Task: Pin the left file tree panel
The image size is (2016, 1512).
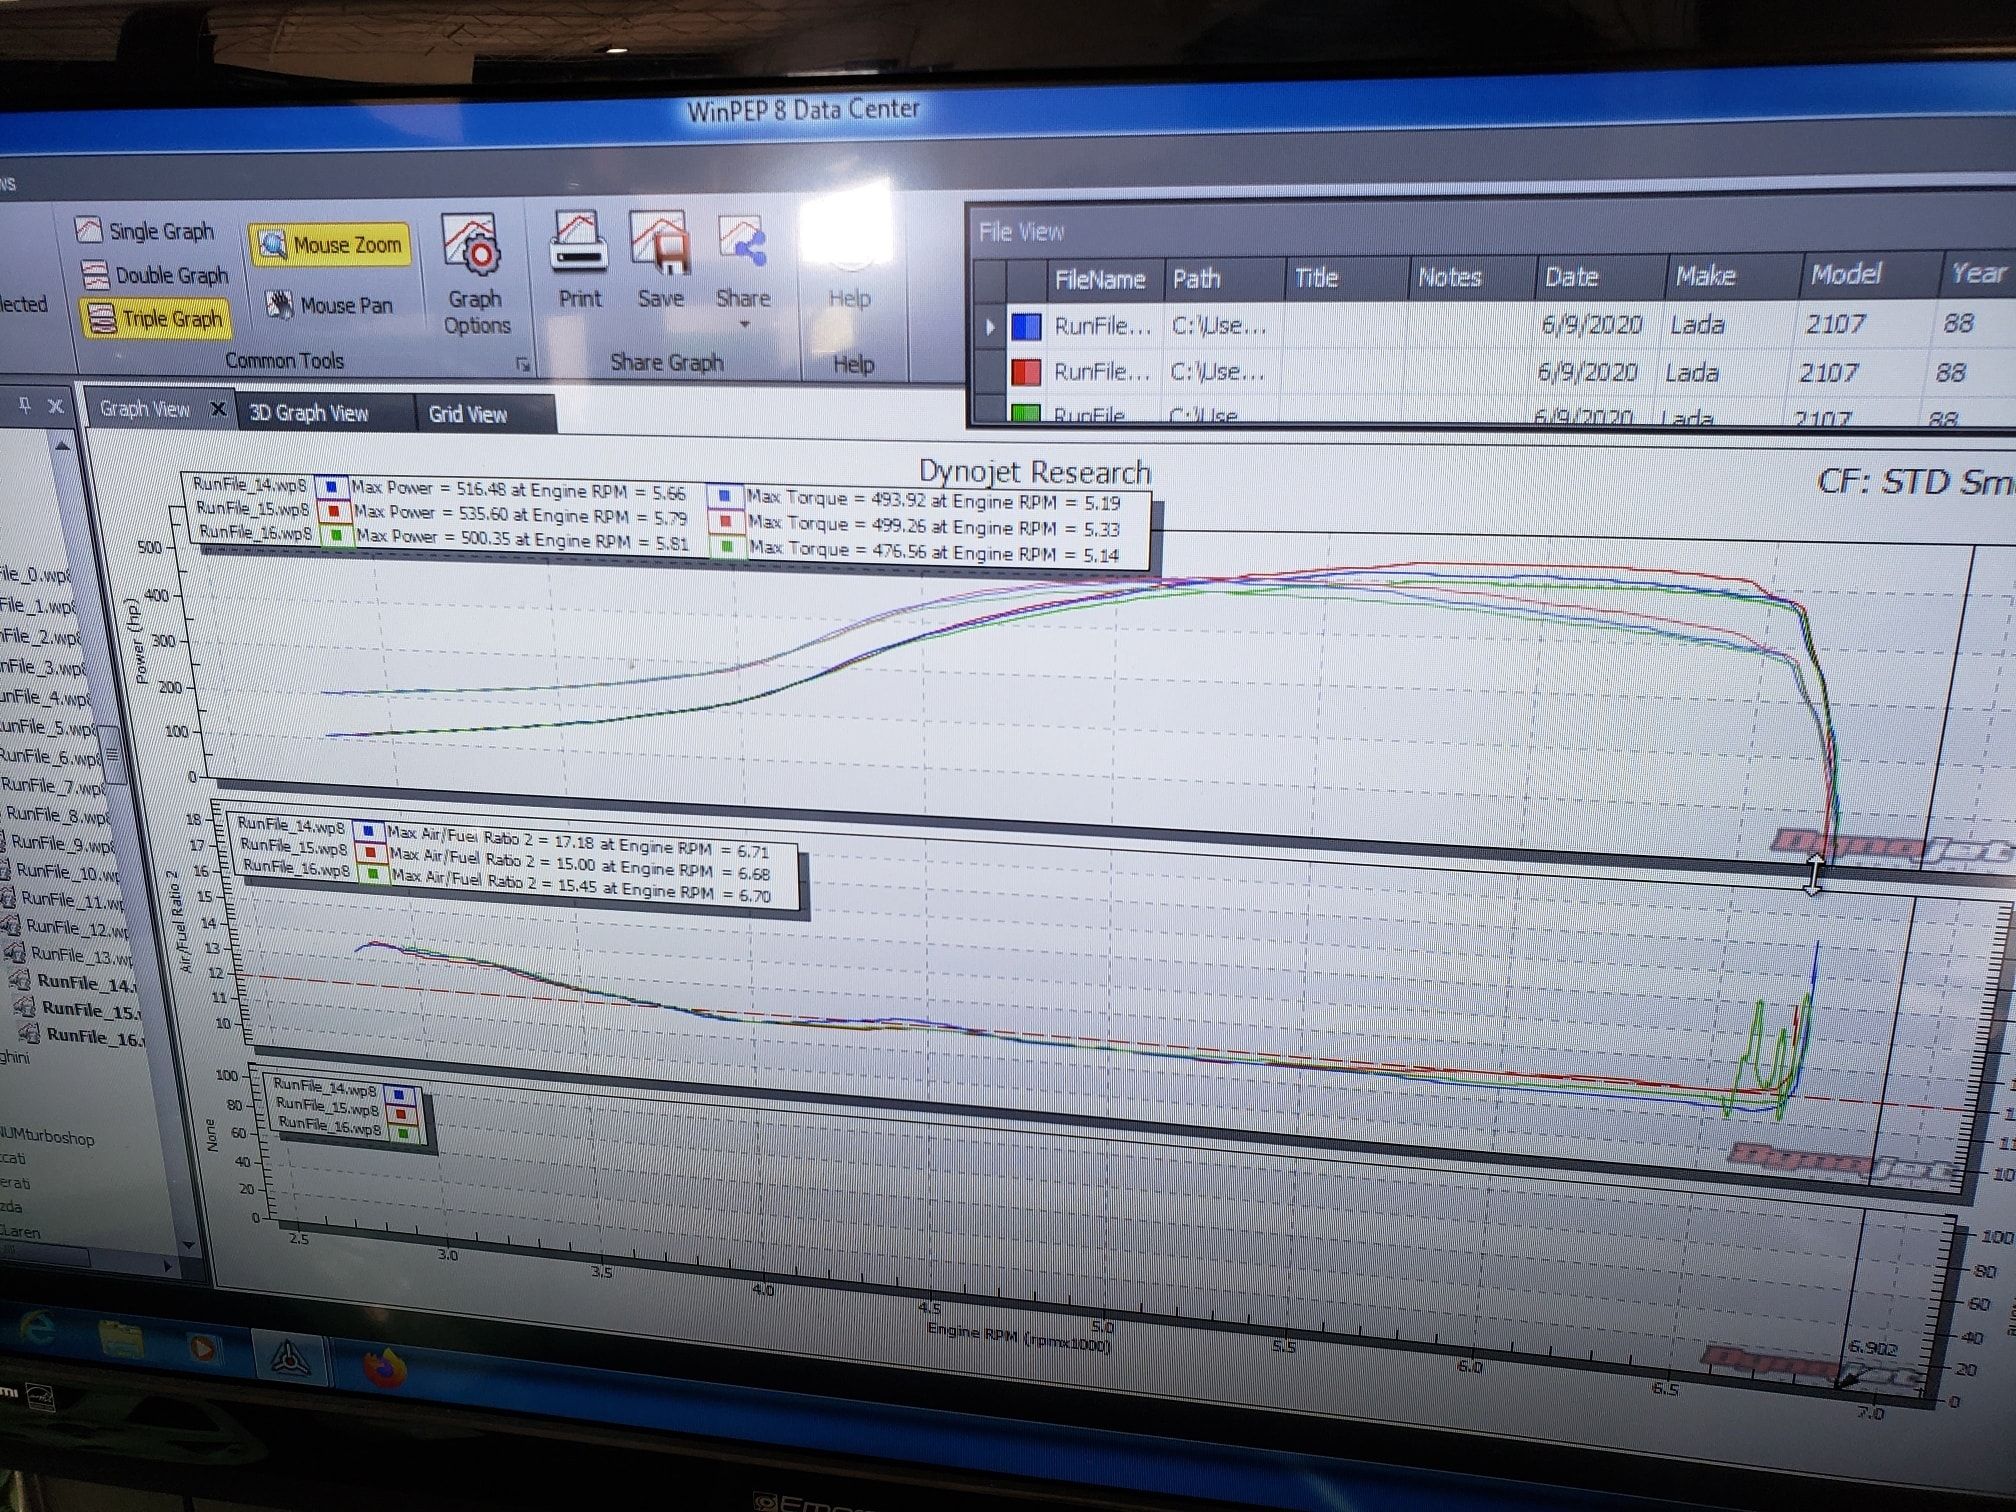Action: [x=25, y=405]
